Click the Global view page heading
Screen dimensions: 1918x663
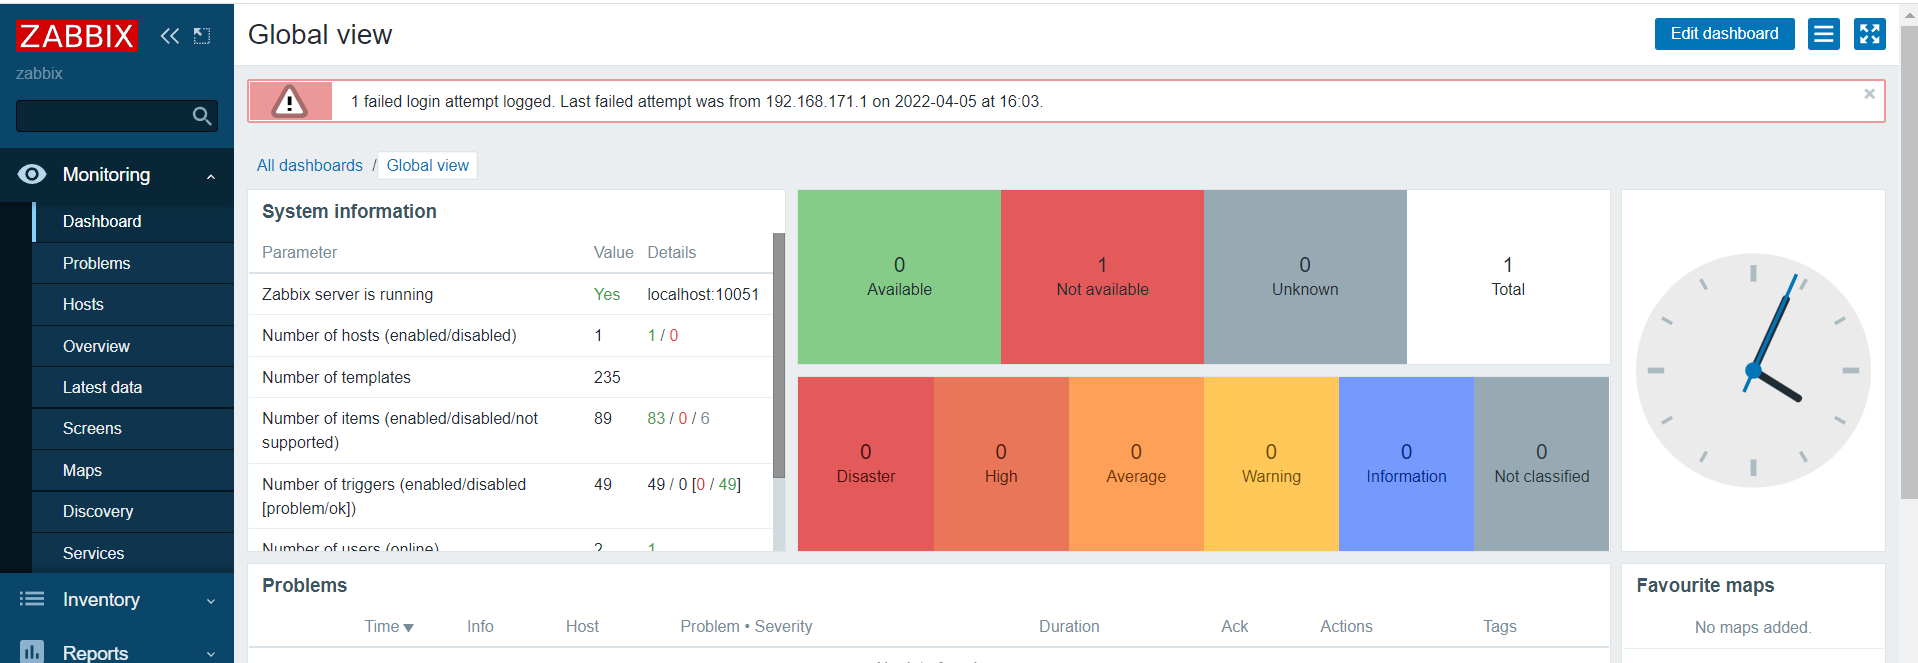click(320, 34)
